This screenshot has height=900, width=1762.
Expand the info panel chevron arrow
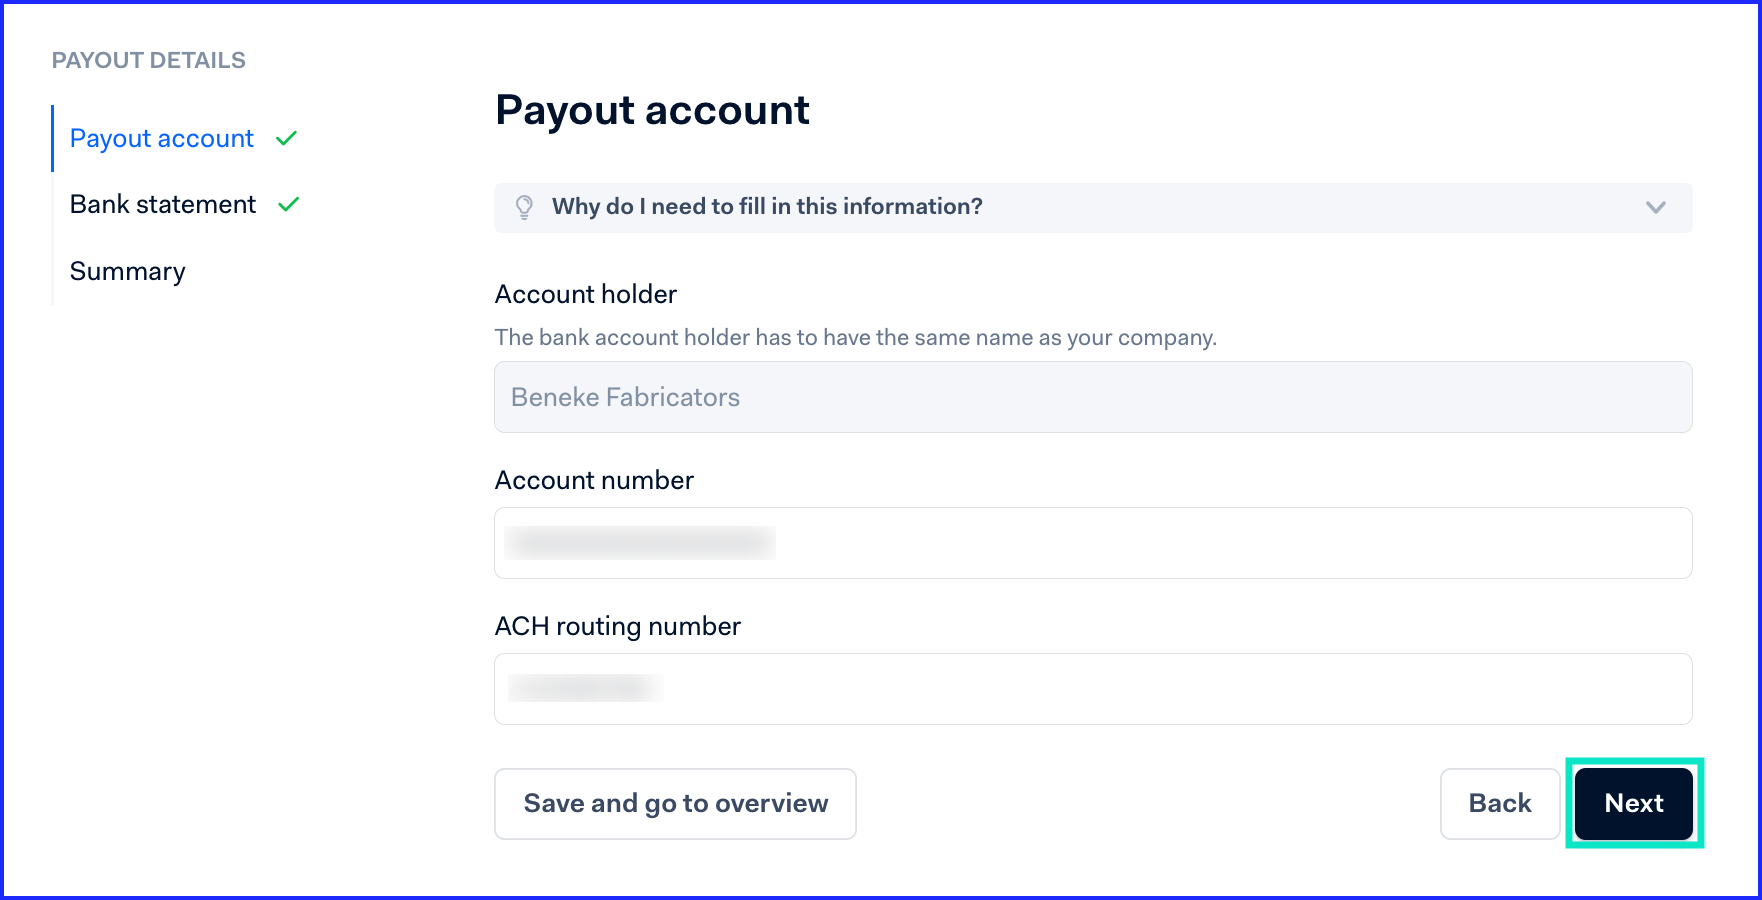(x=1656, y=207)
